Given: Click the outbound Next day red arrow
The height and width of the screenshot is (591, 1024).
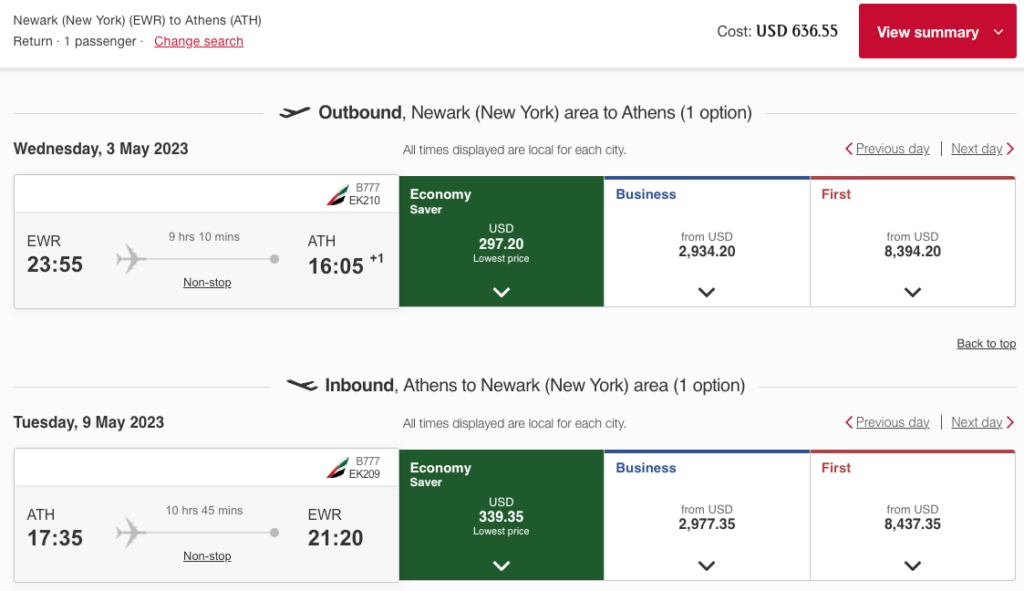Looking at the screenshot, I should click(x=1010, y=149).
